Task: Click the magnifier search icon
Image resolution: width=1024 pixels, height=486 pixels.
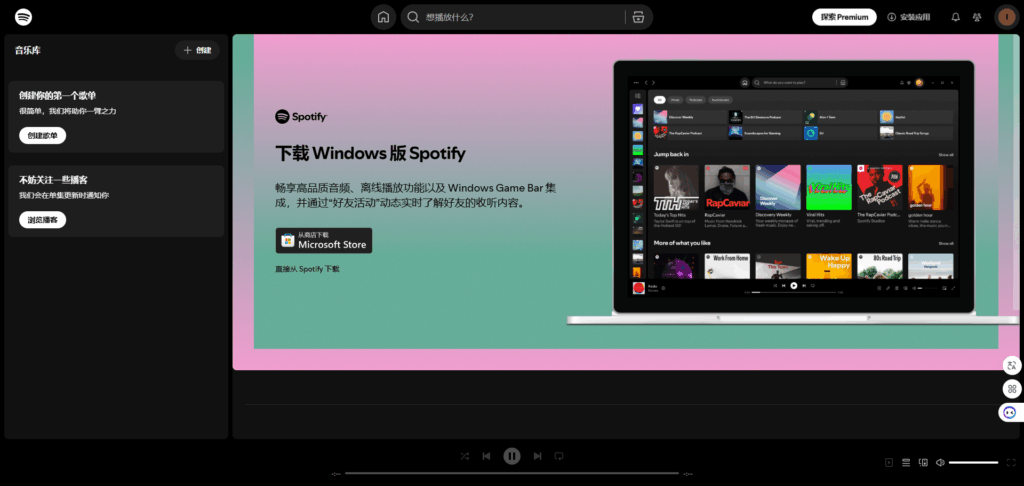Action: coord(413,17)
